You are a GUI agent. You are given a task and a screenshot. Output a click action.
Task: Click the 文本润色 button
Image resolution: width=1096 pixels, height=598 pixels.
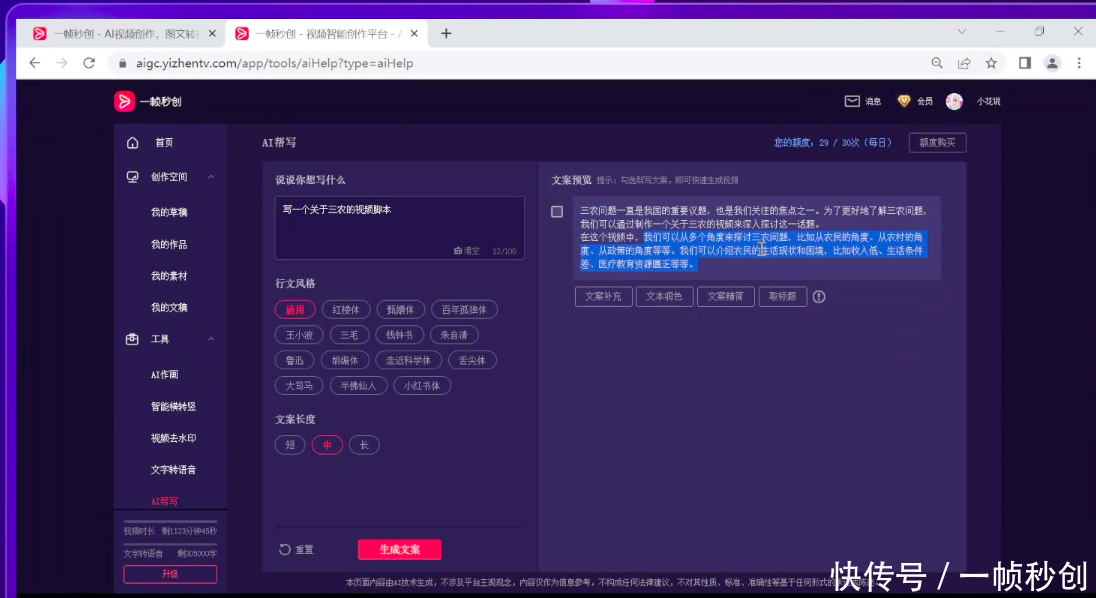[x=664, y=296]
